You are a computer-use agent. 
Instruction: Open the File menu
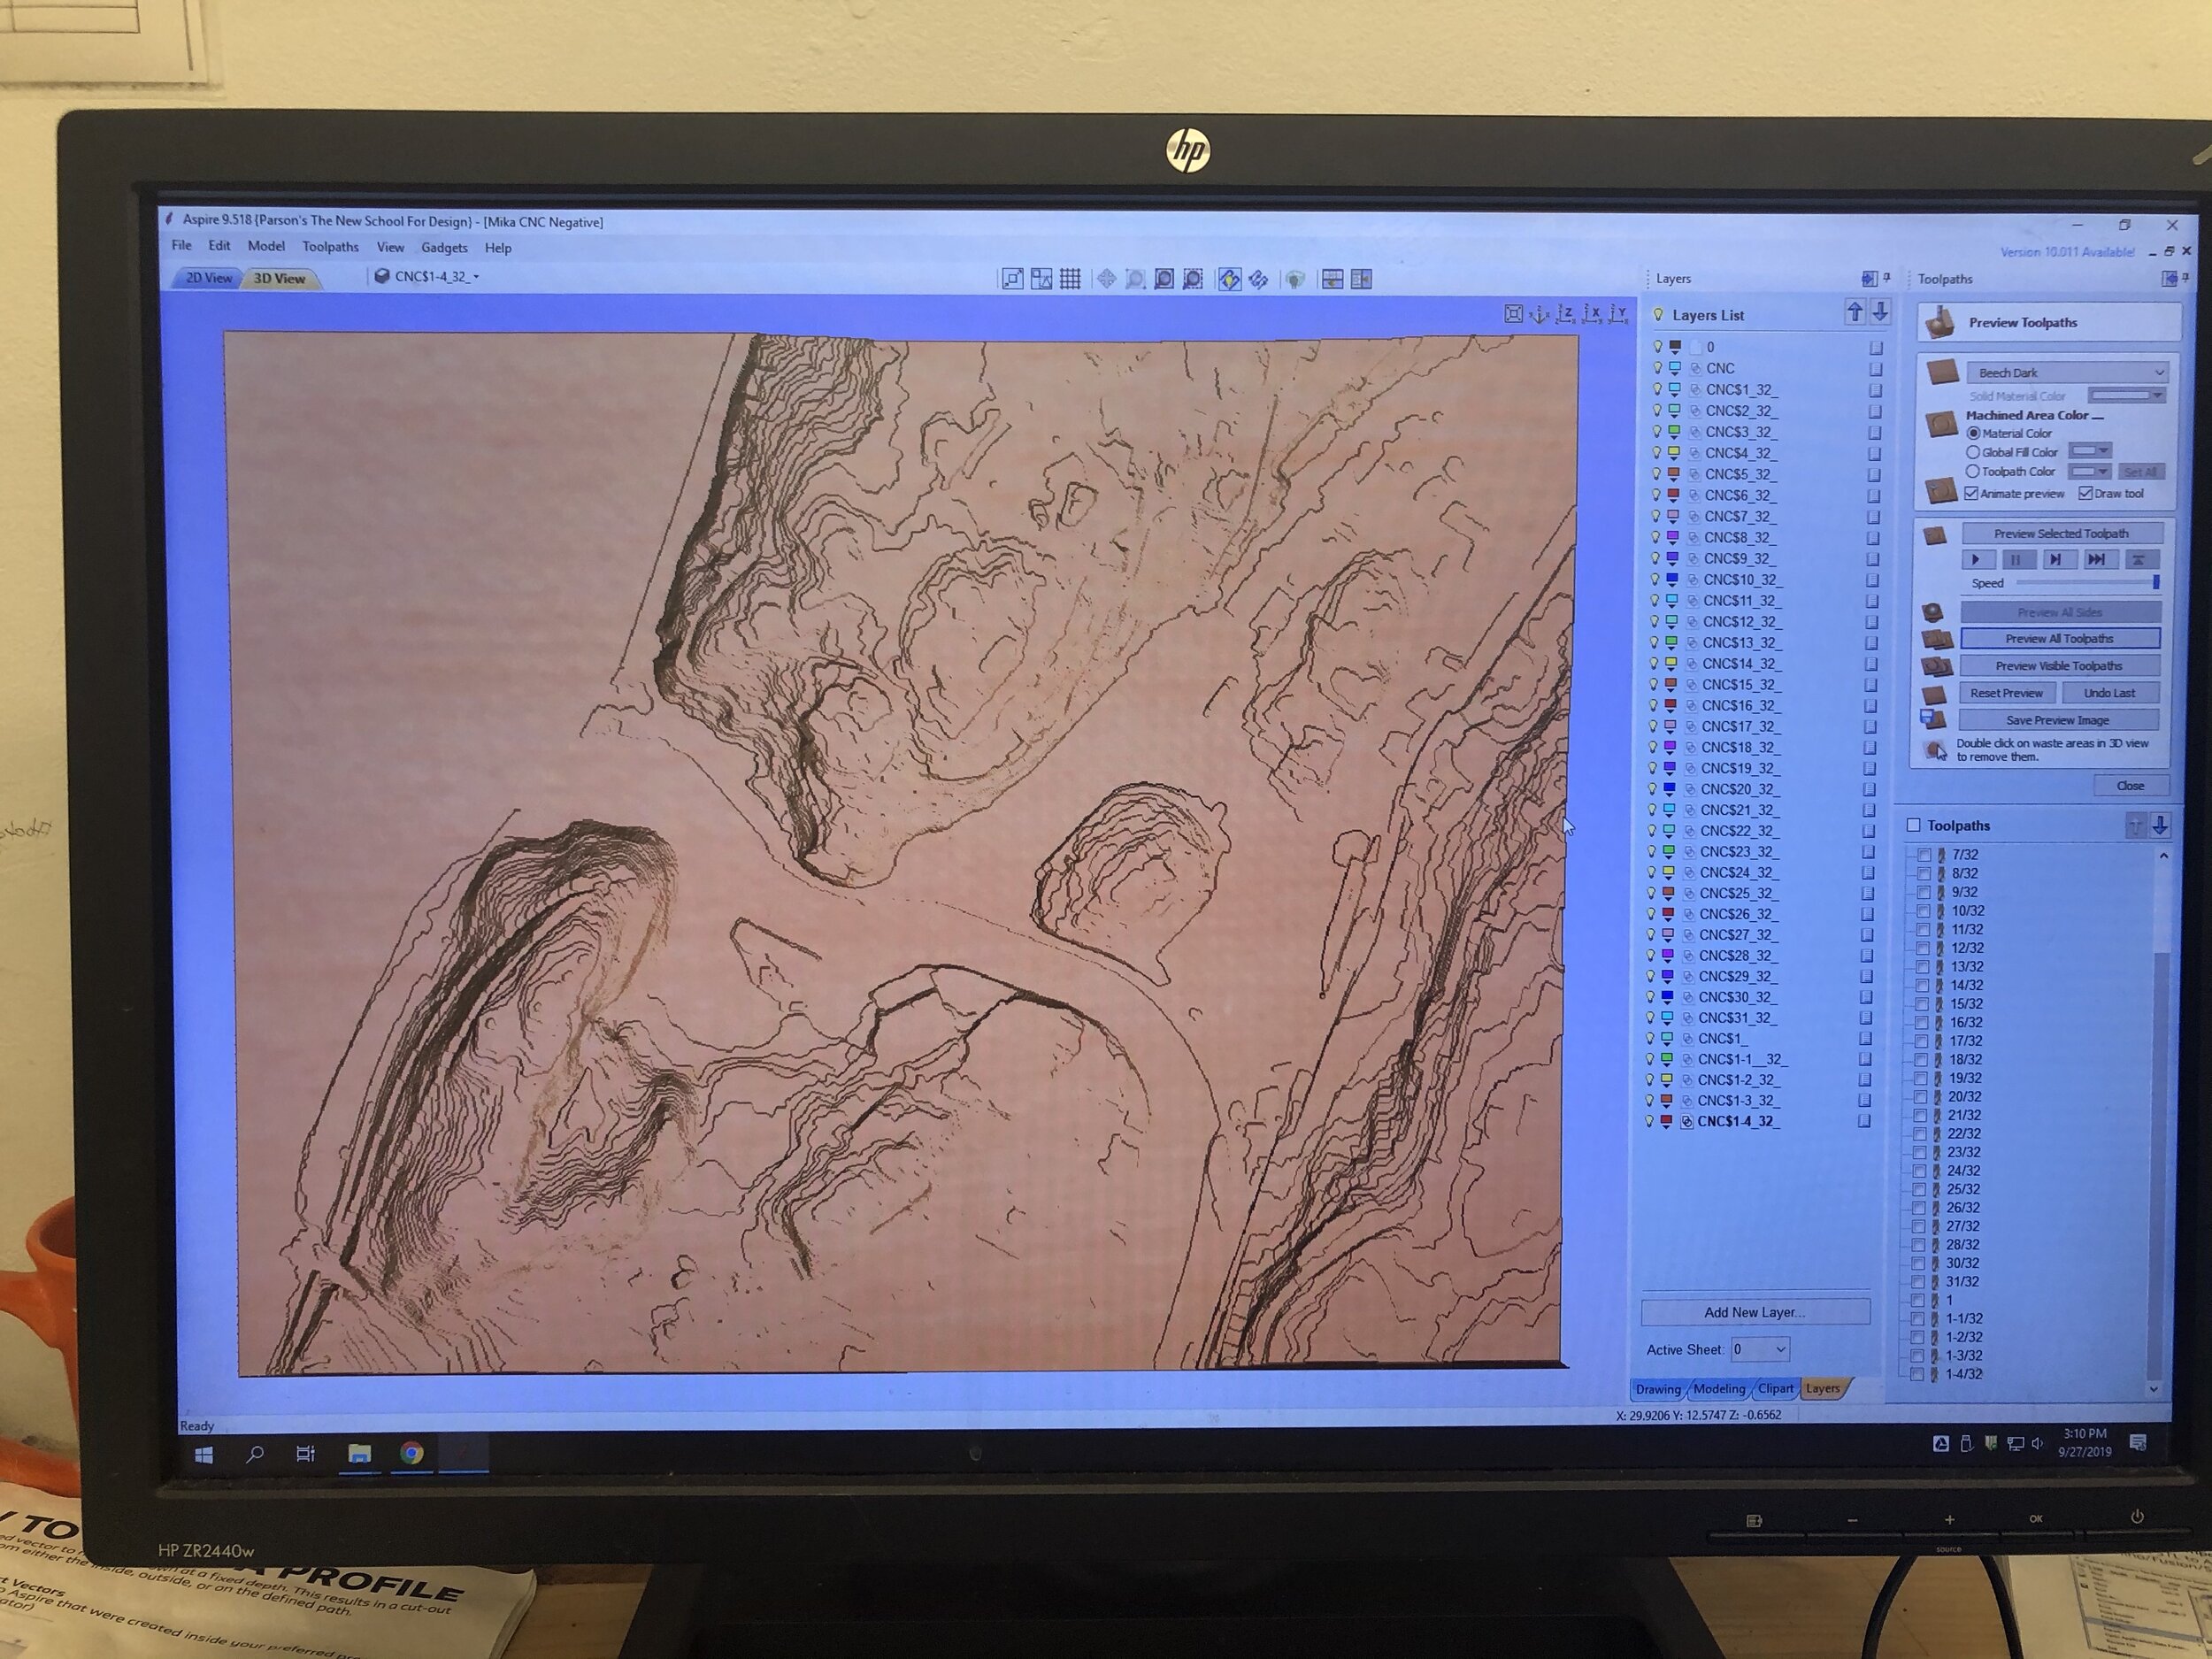[182, 246]
